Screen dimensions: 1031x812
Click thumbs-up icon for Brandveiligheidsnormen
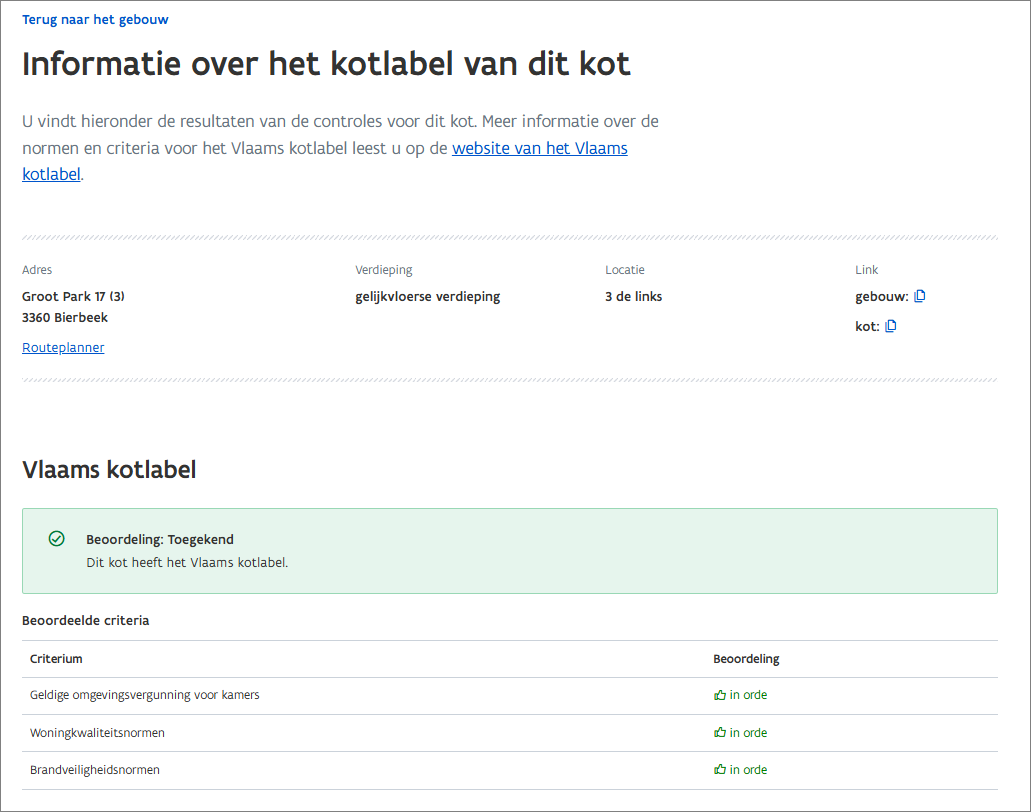(x=719, y=770)
